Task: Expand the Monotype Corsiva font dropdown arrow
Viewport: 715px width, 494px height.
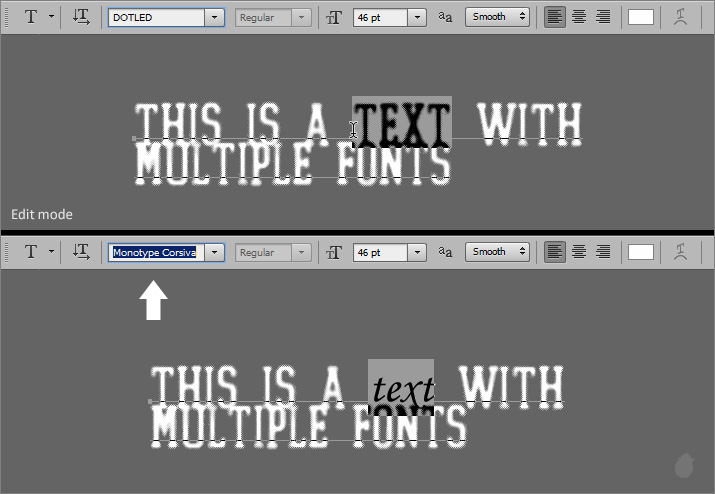Action: (x=214, y=252)
